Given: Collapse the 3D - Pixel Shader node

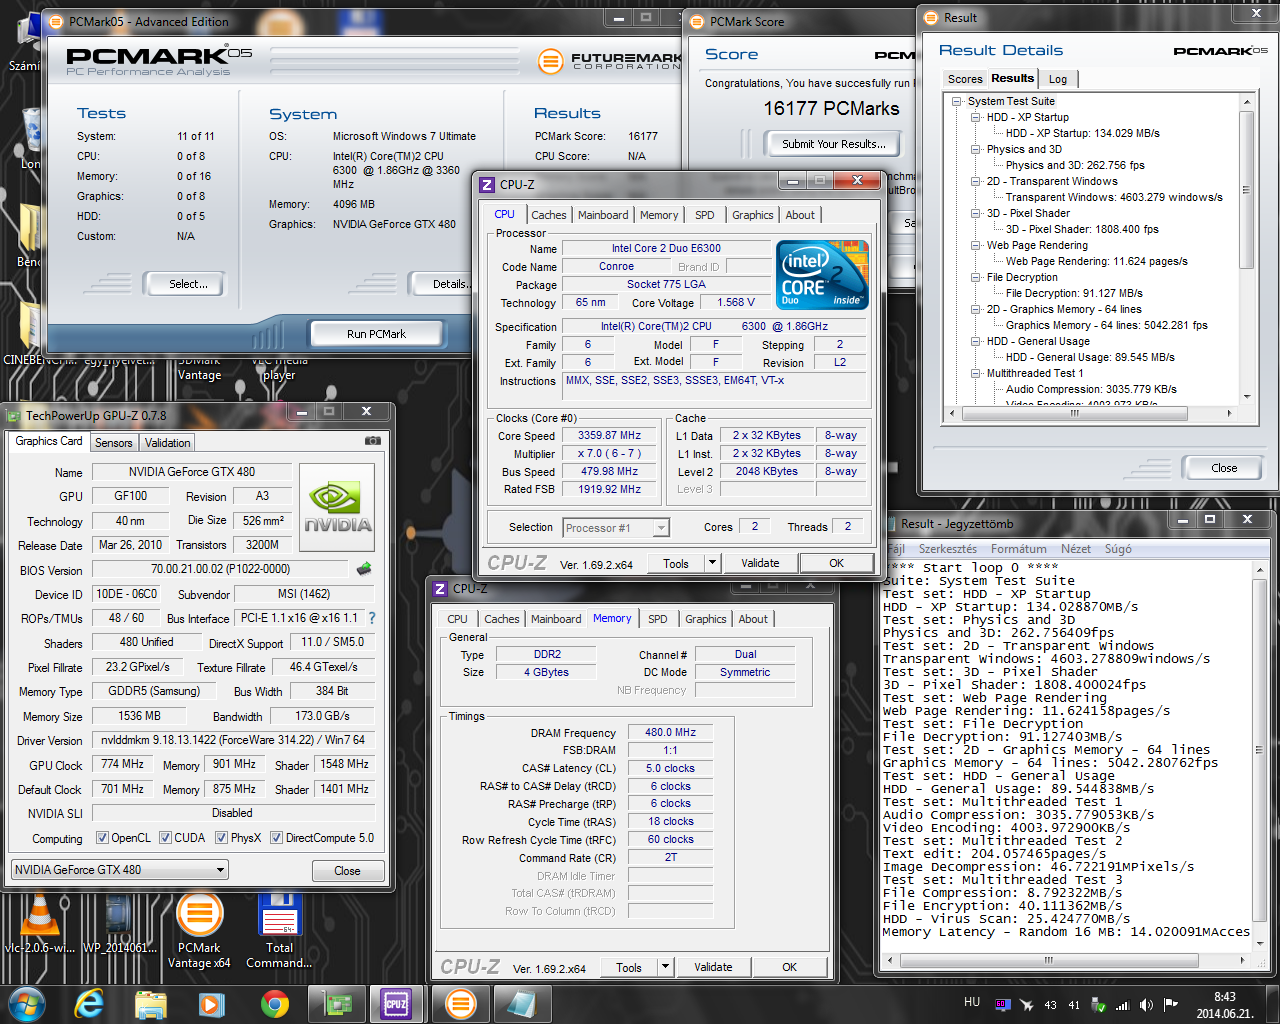Looking at the screenshot, I should pos(975,213).
